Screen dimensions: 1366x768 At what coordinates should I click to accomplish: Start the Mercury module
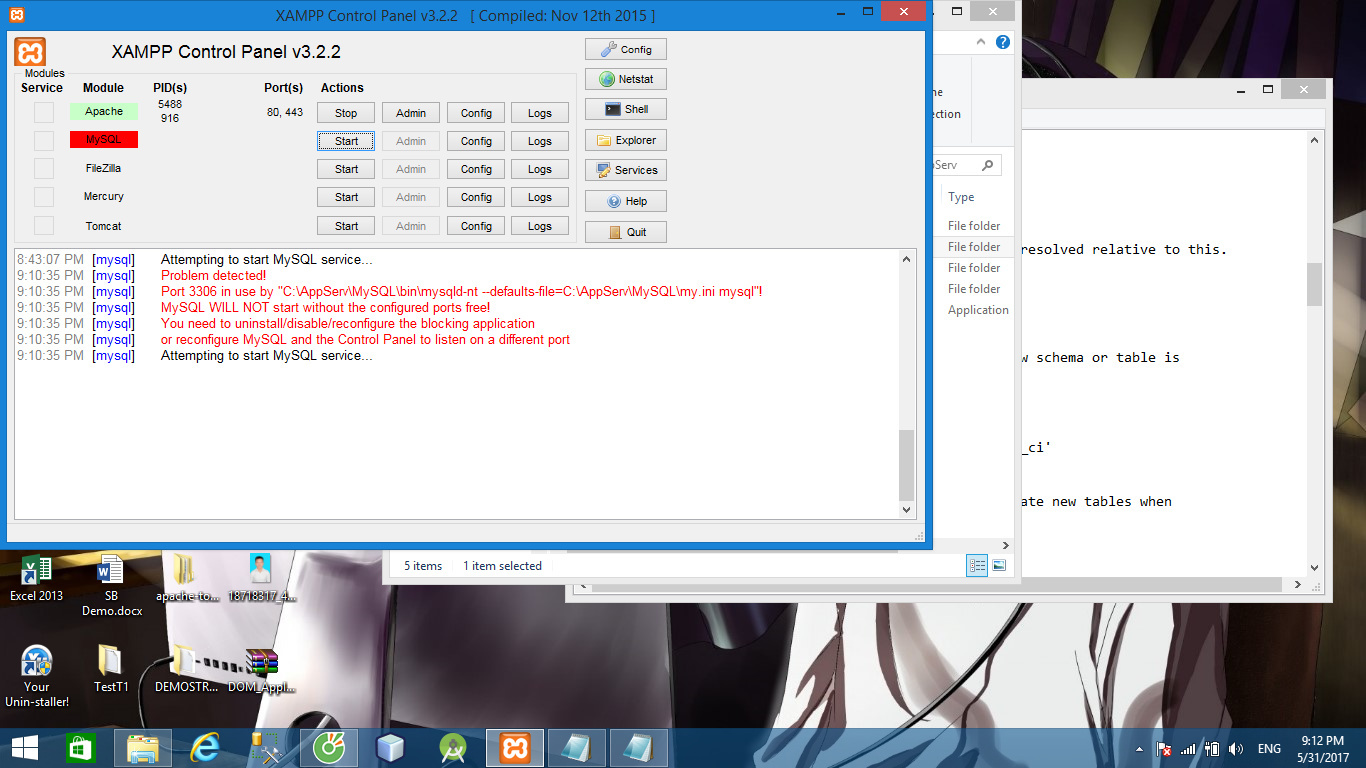346,197
